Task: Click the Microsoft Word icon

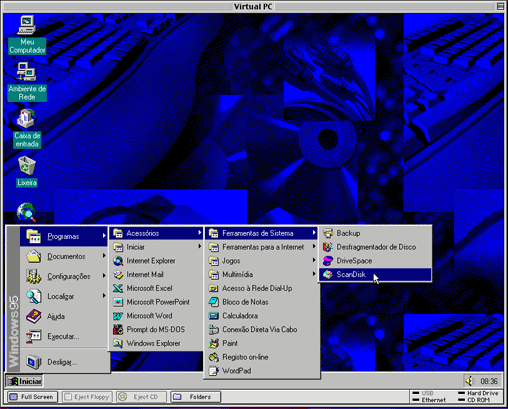Action: tap(118, 316)
